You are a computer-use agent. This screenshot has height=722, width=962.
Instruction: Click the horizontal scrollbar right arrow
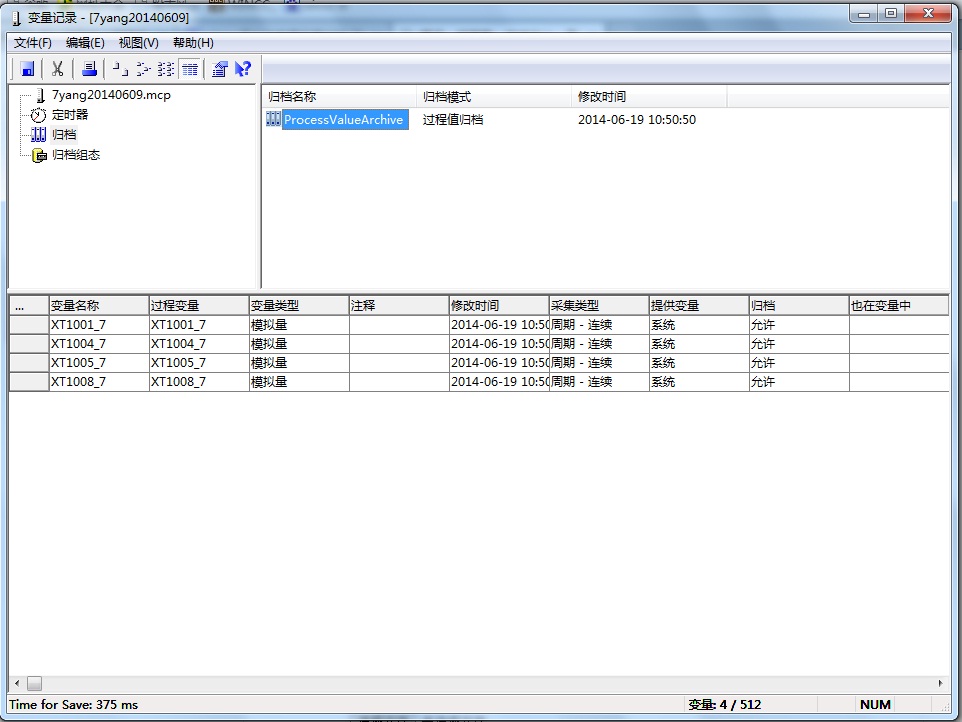click(940, 683)
